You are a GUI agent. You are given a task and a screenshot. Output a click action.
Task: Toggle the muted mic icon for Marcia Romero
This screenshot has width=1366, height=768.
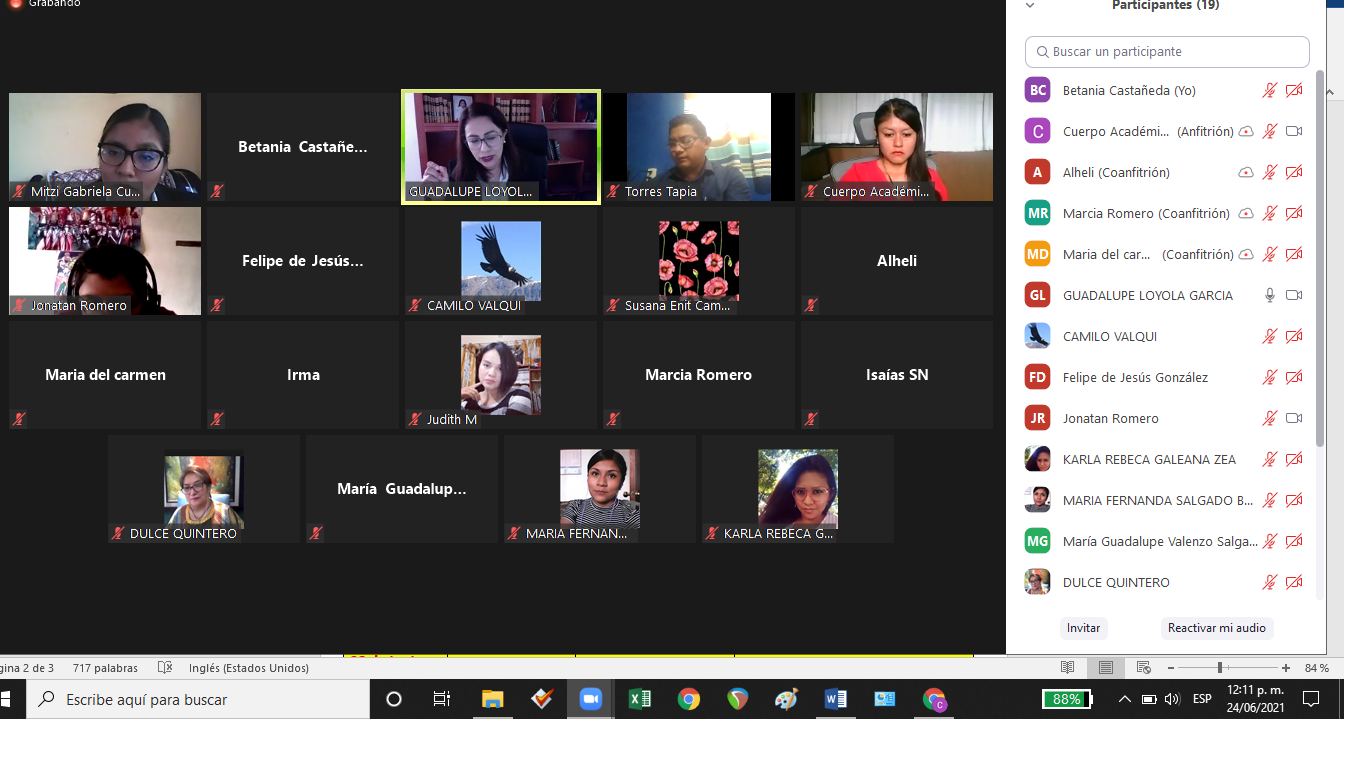click(1270, 214)
